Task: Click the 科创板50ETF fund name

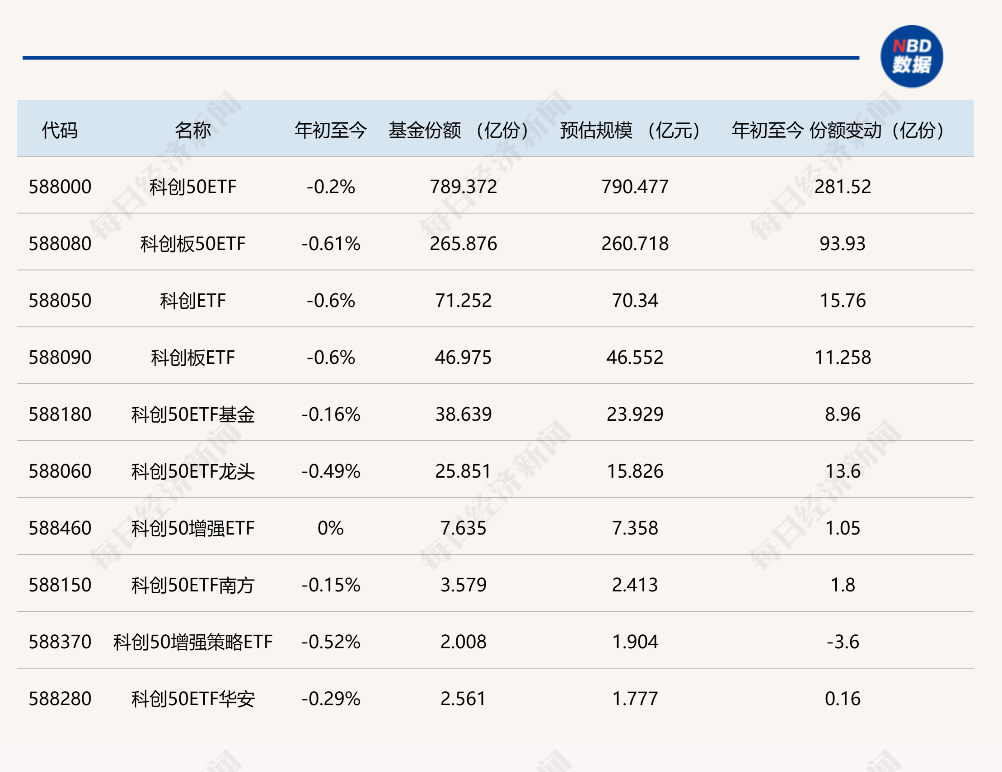Action: 193,244
